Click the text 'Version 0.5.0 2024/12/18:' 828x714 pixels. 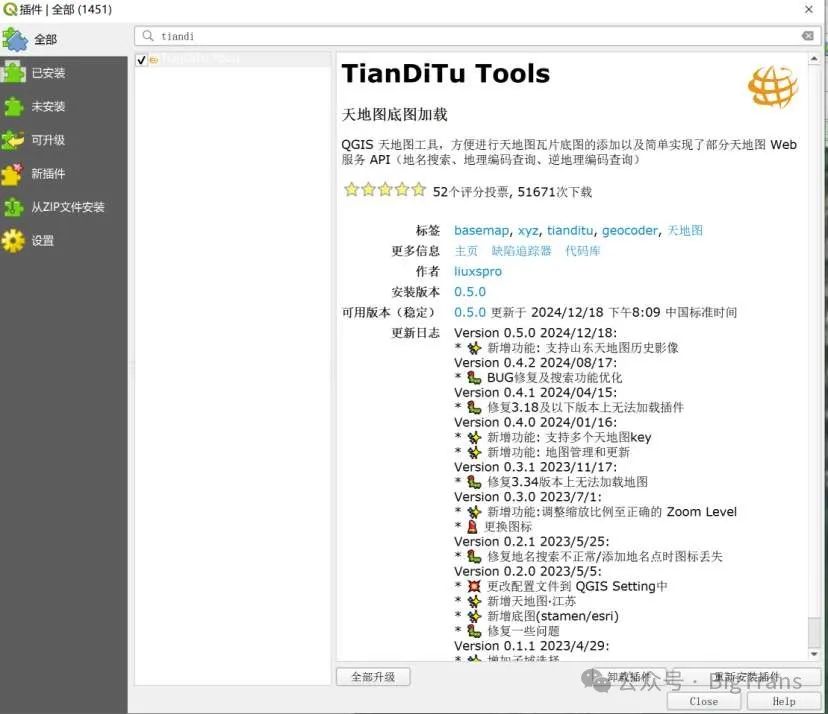(x=535, y=333)
